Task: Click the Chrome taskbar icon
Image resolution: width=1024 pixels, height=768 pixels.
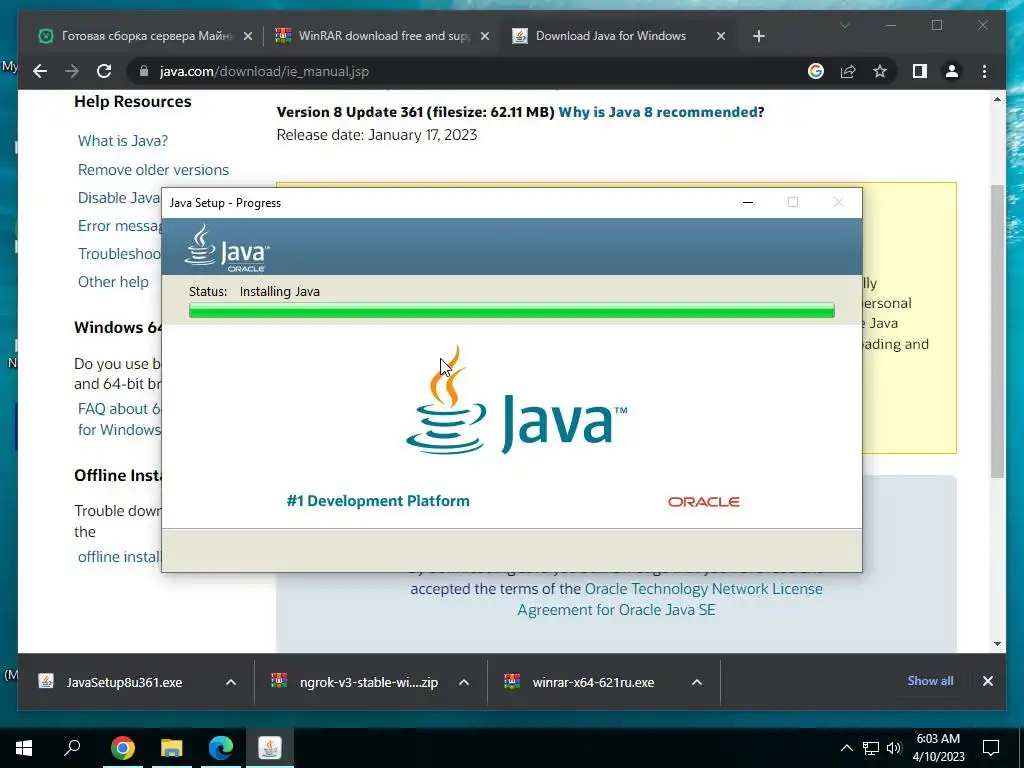Action: tap(123, 748)
